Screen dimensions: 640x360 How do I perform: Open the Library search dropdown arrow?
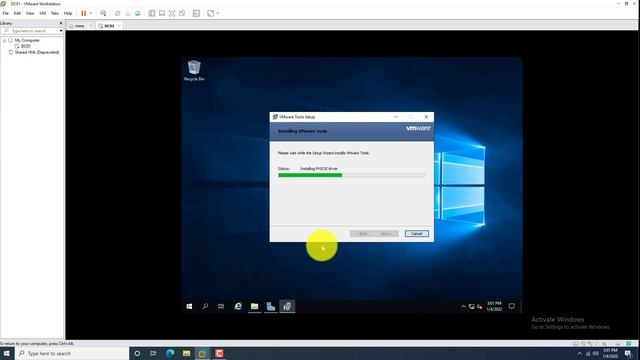(x=61, y=31)
